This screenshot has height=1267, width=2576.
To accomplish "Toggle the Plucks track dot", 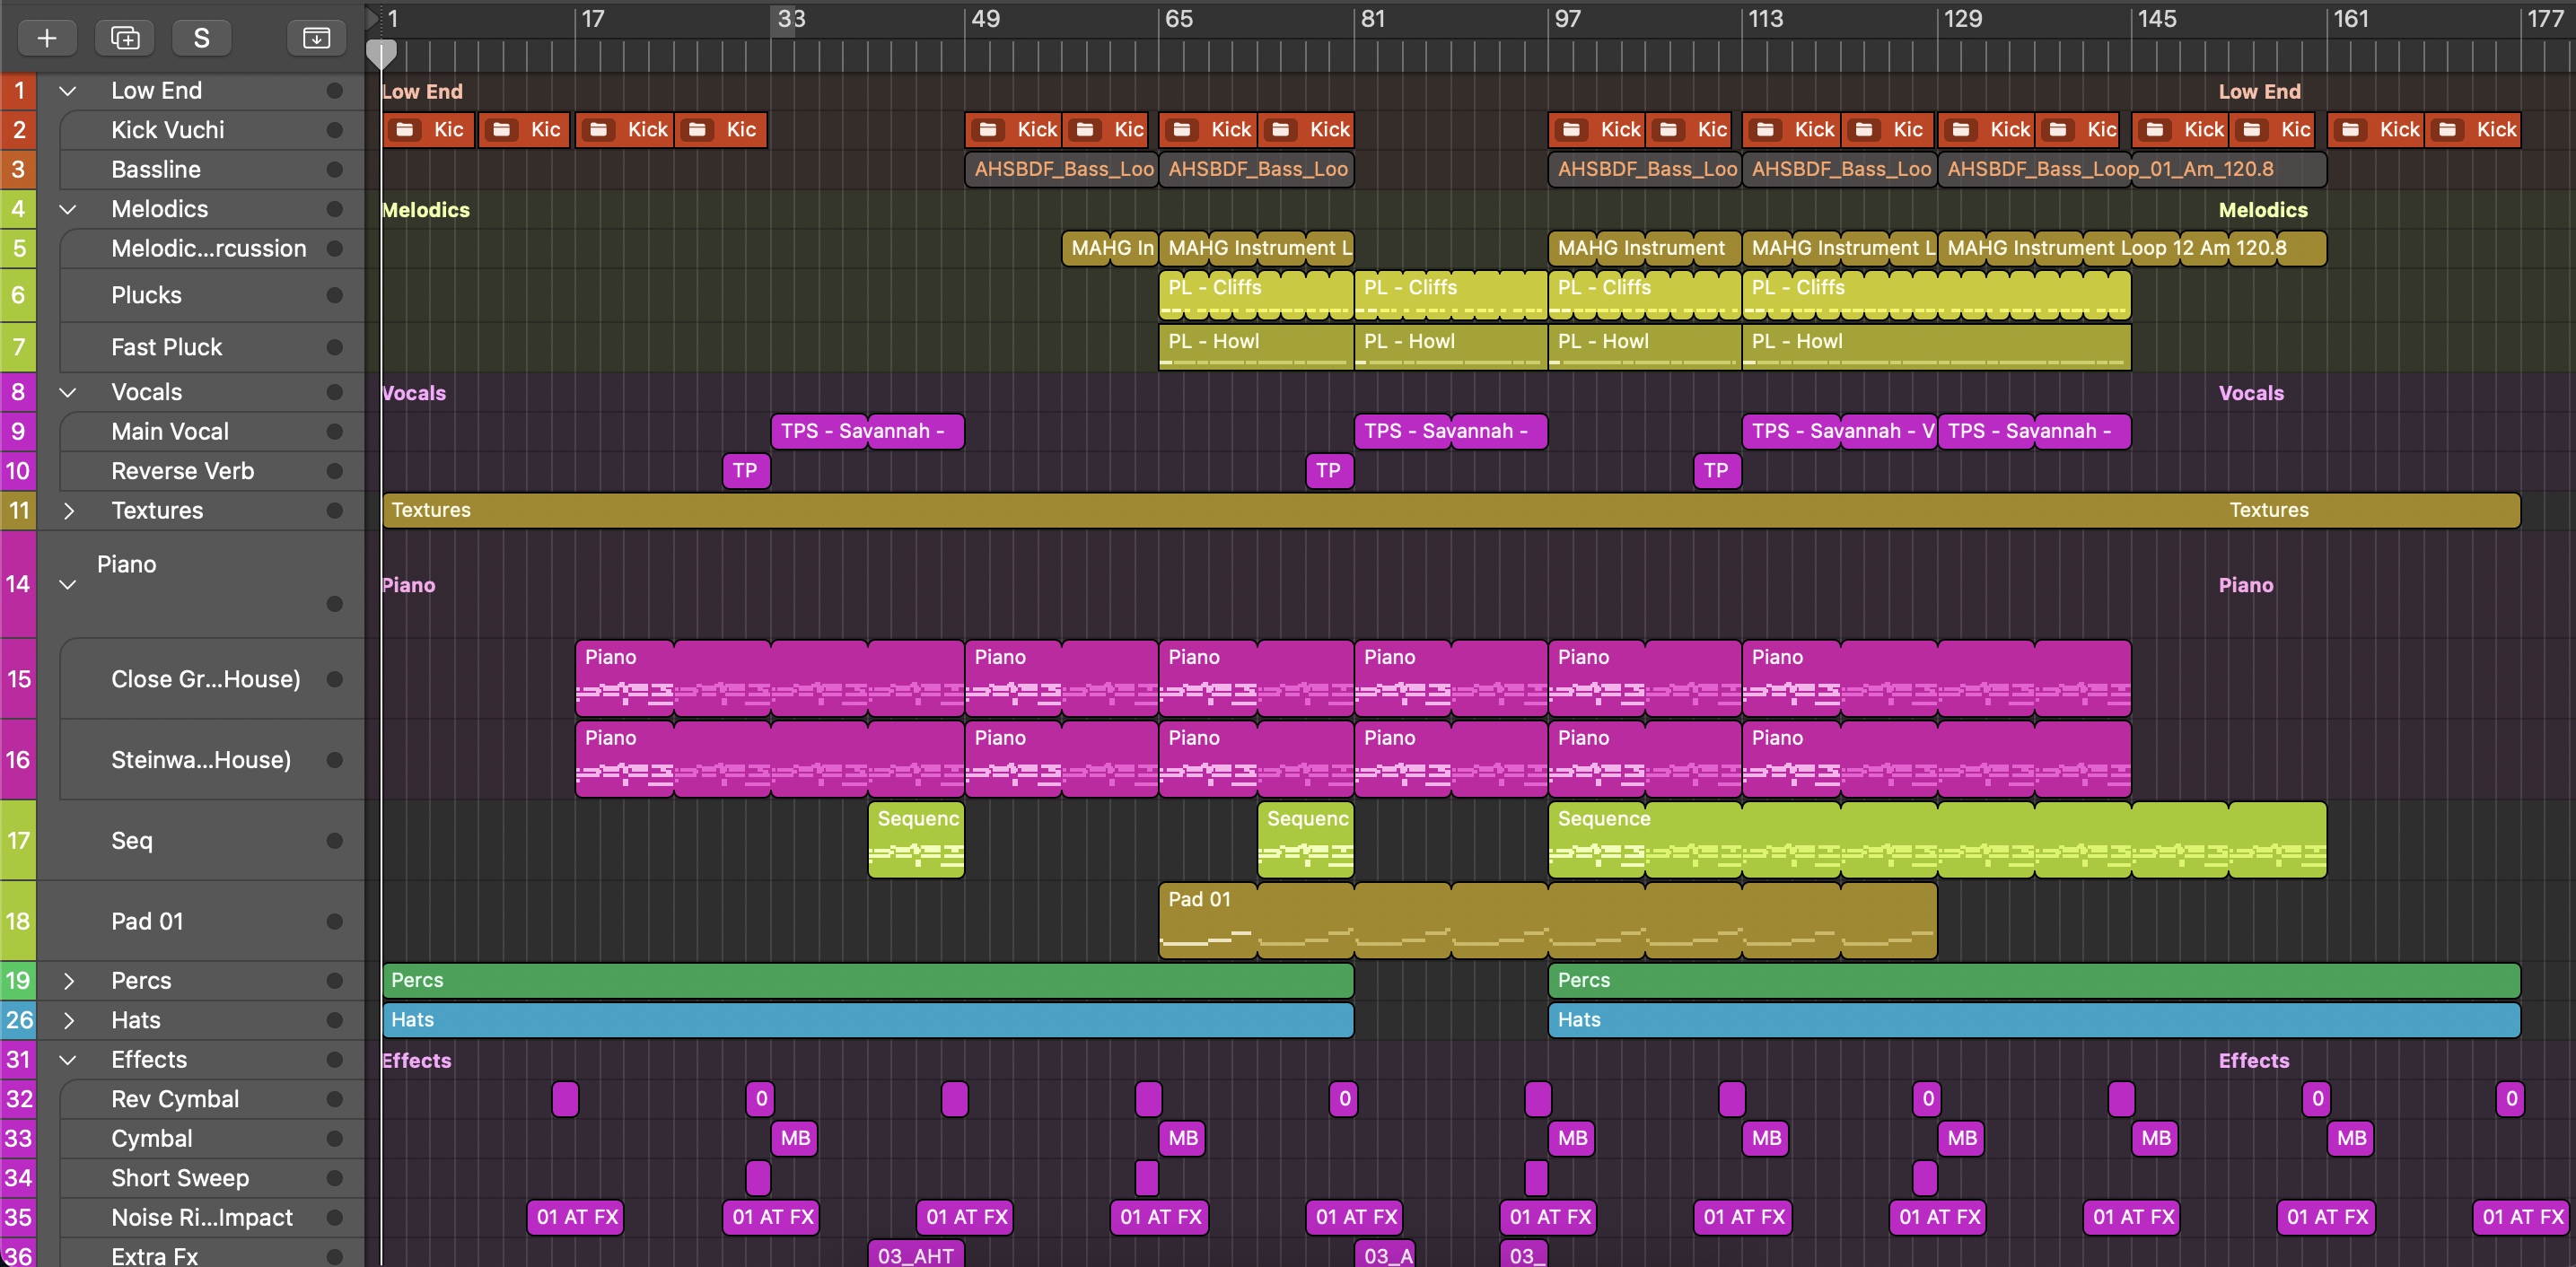I will pos(335,295).
